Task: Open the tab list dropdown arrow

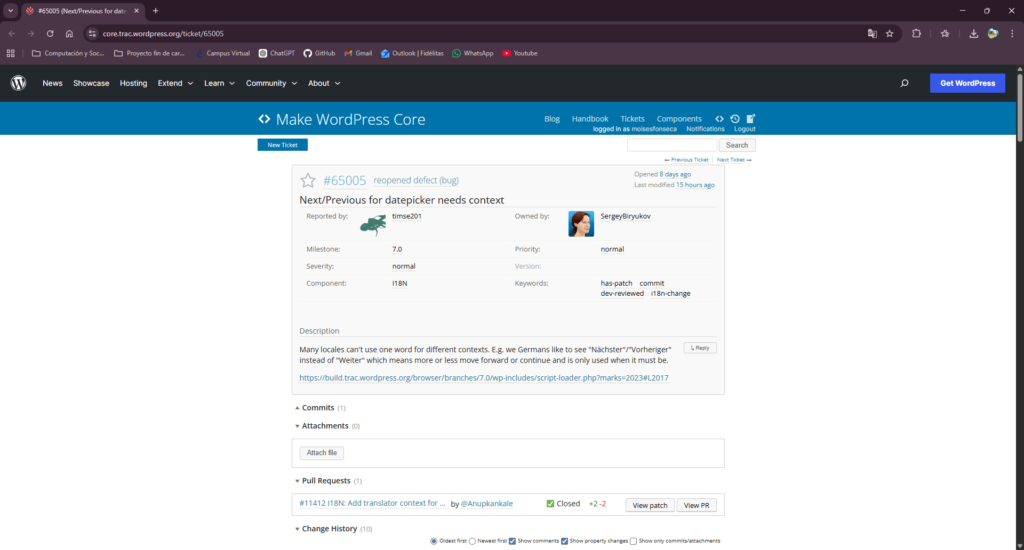Action: (x=10, y=10)
